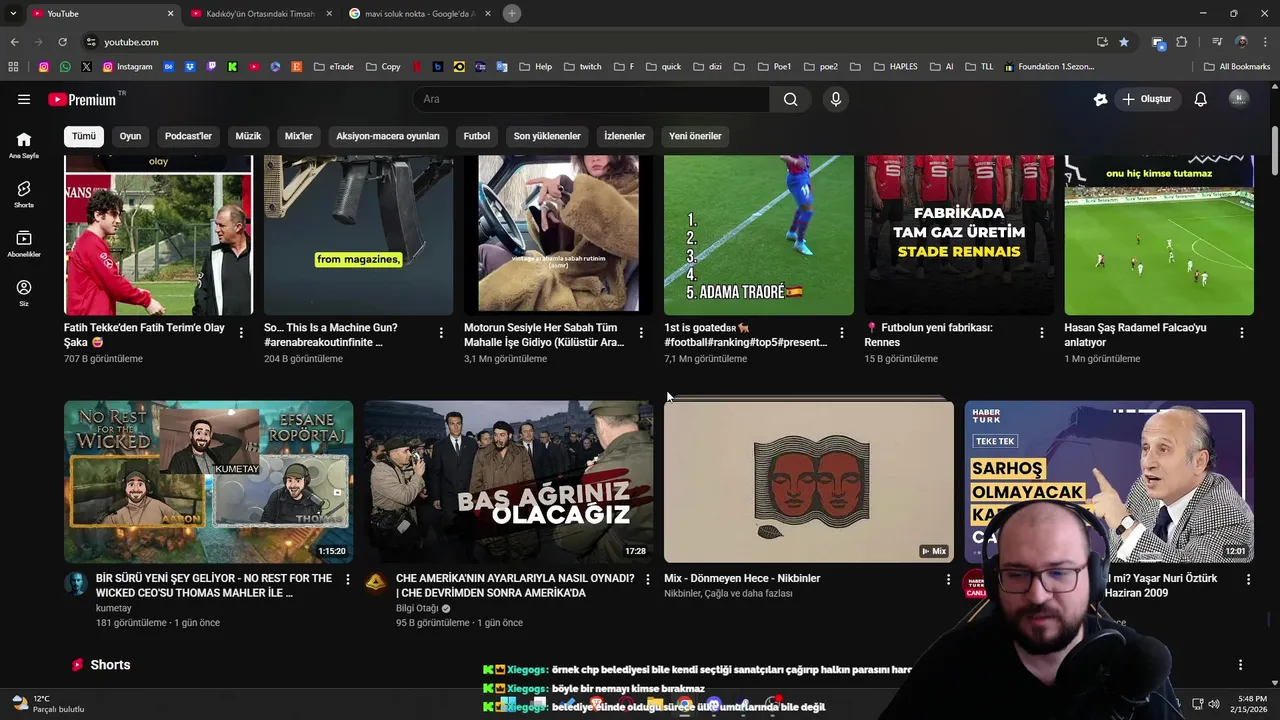Bookmark this page with the star icon
Viewport: 1280px width, 720px height.
coord(1124,42)
